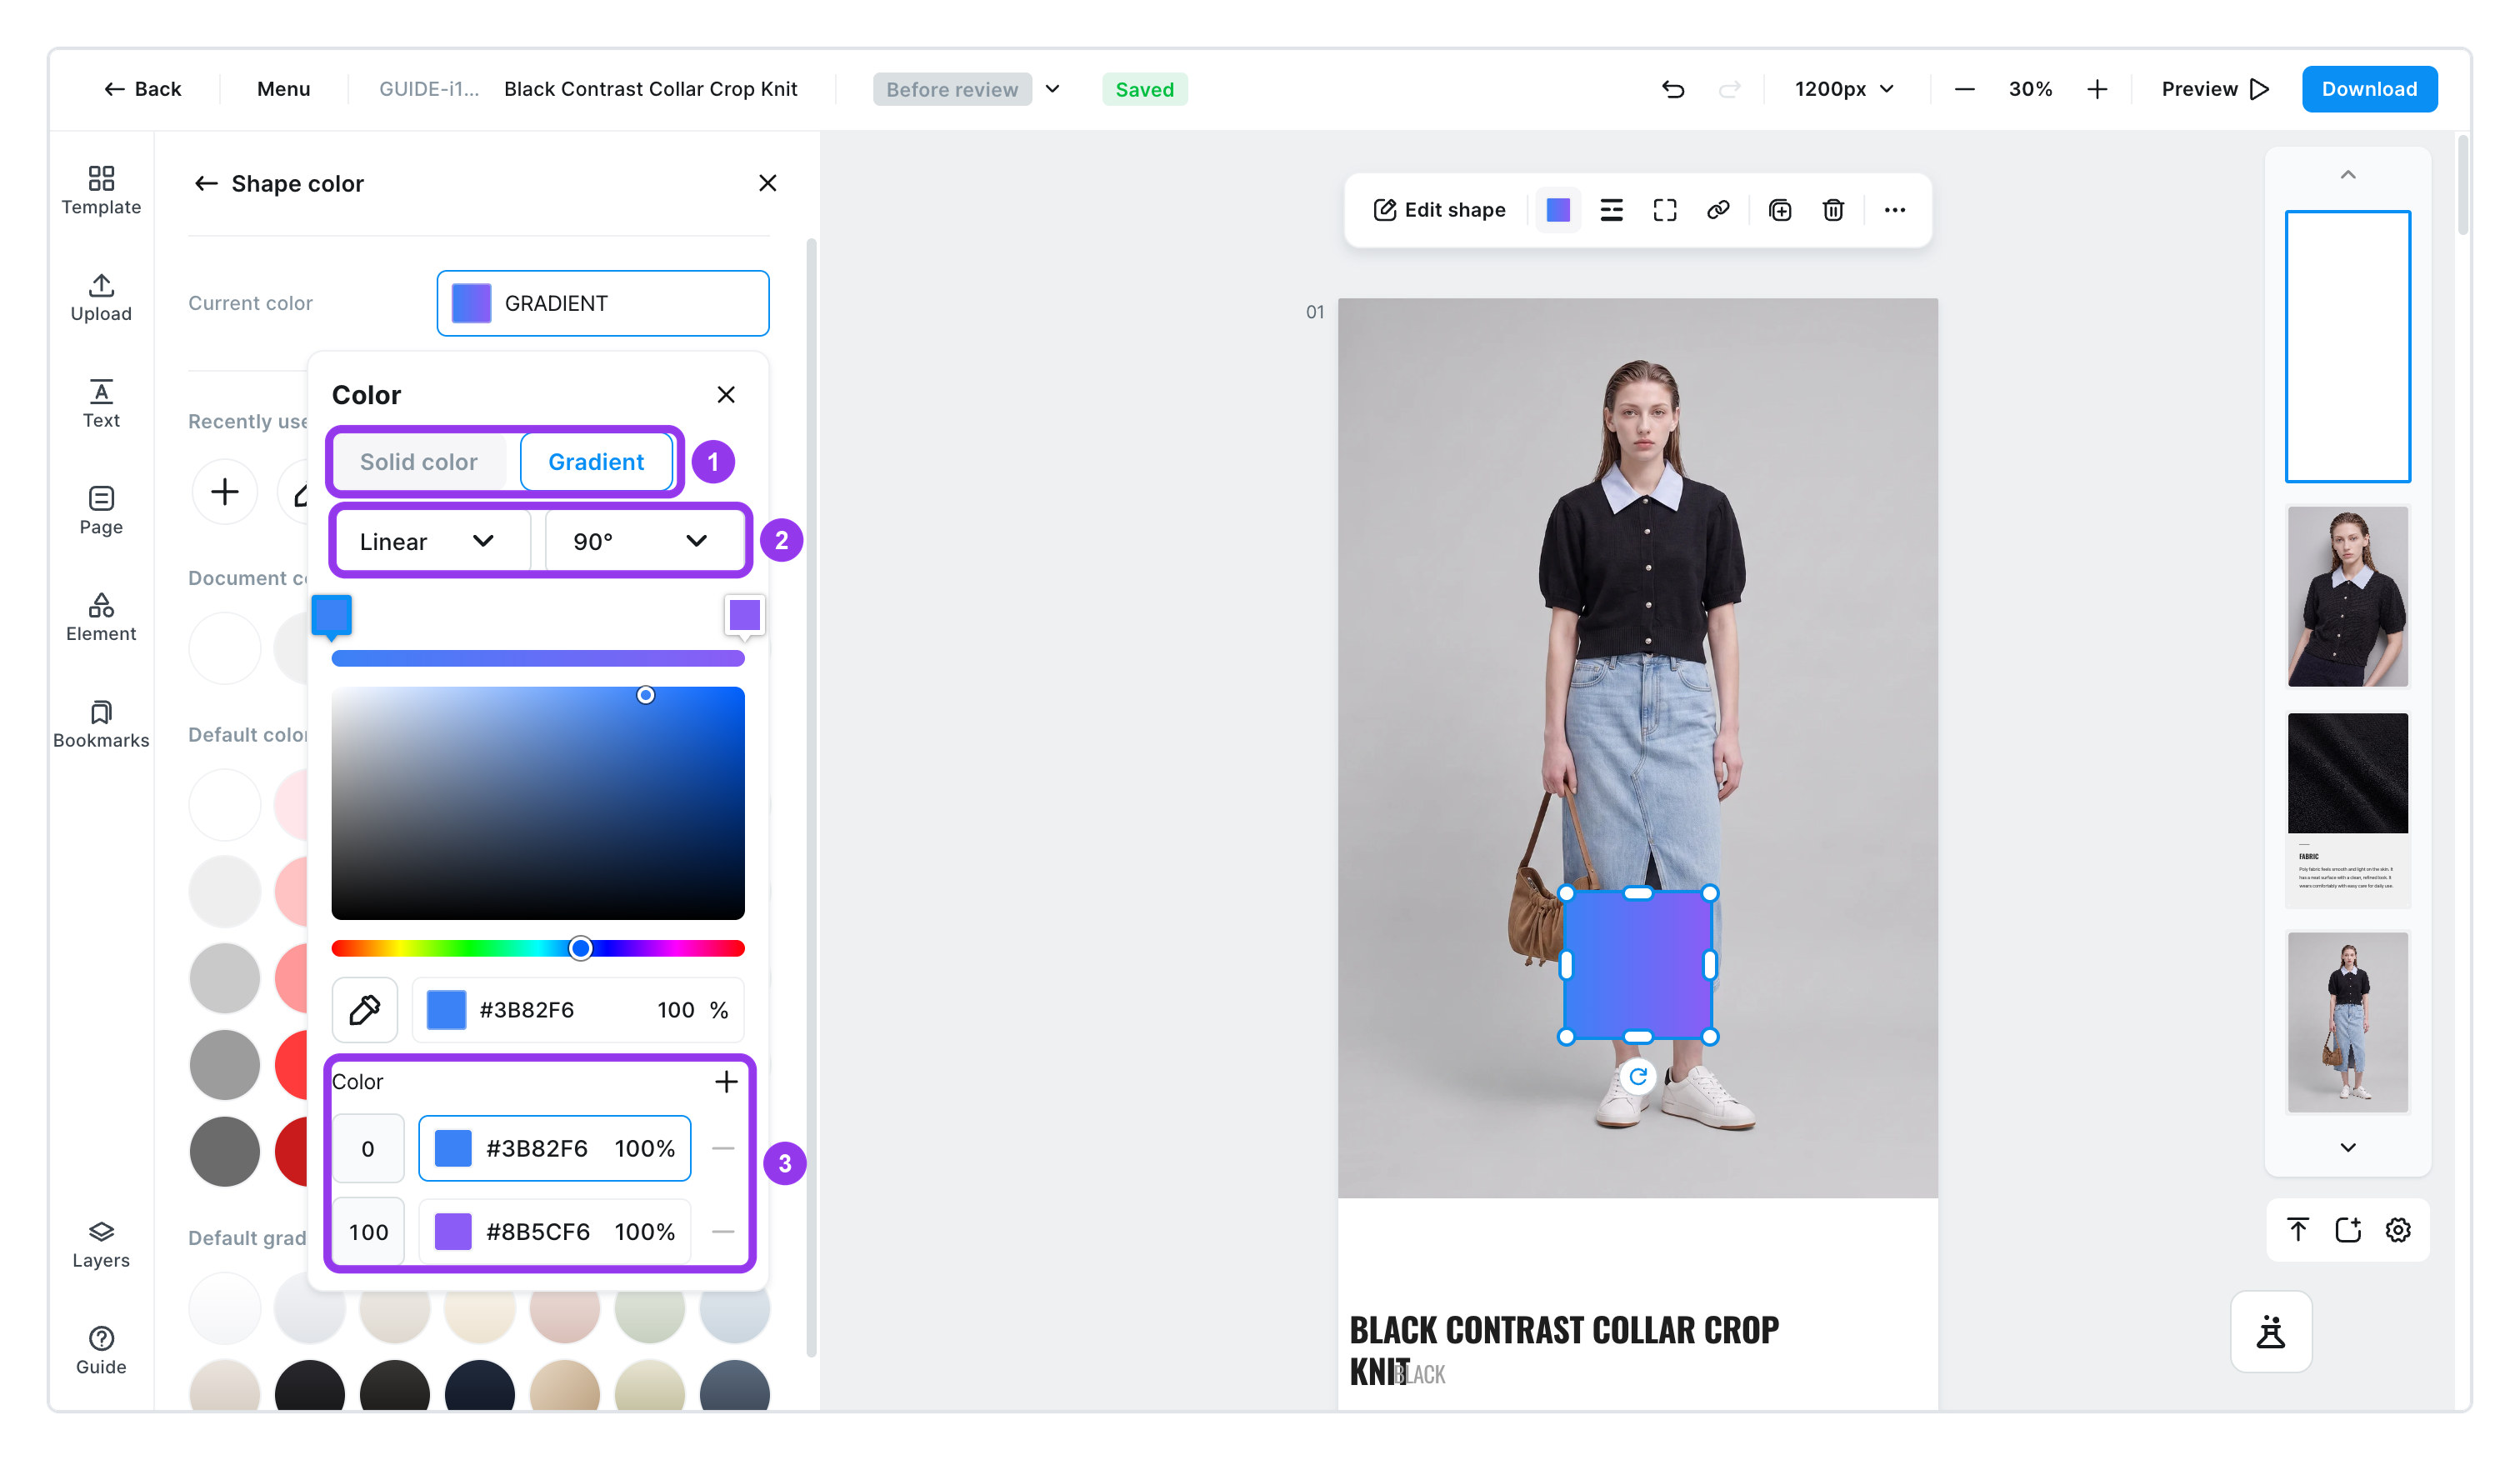The height and width of the screenshot is (1460, 2520).
Task: Open the Layers panel icon
Action: pyautogui.click(x=101, y=1244)
